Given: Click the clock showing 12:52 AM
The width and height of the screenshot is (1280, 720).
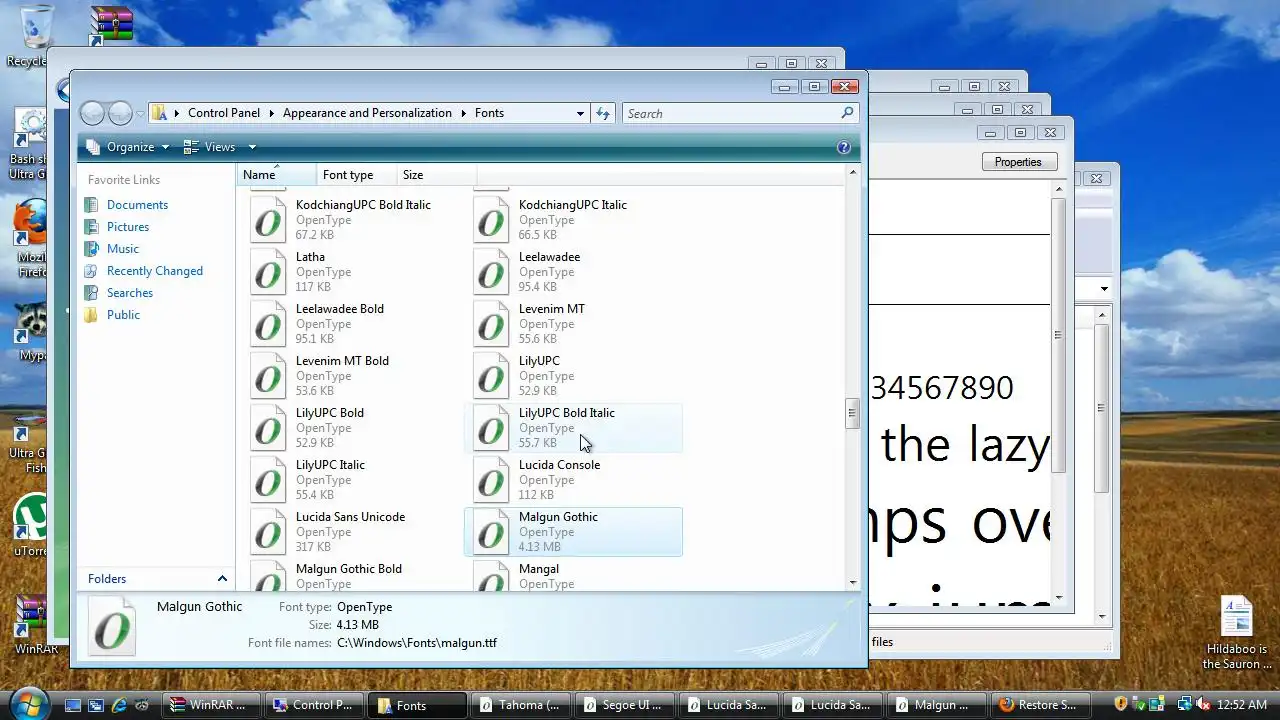Looking at the screenshot, I should tap(1244, 705).
